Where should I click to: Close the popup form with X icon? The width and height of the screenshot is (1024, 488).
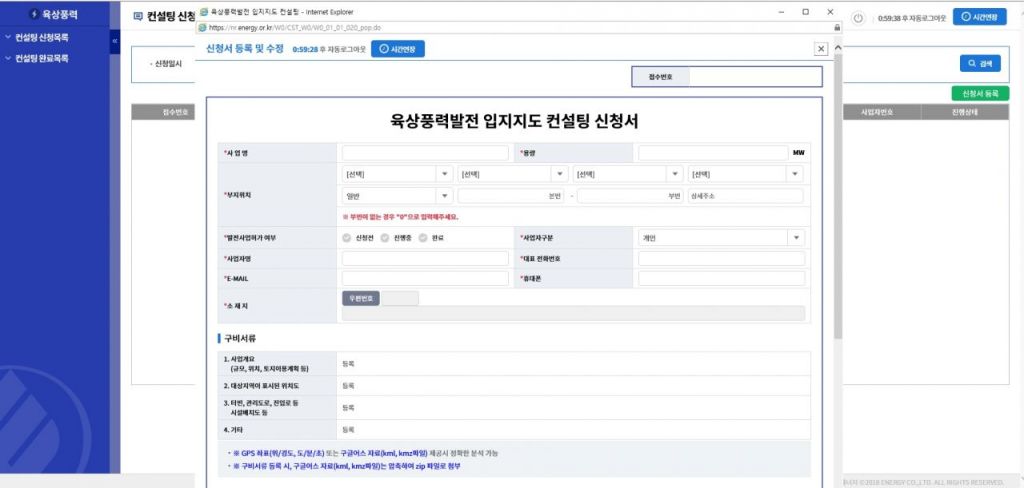pos(821,48)
